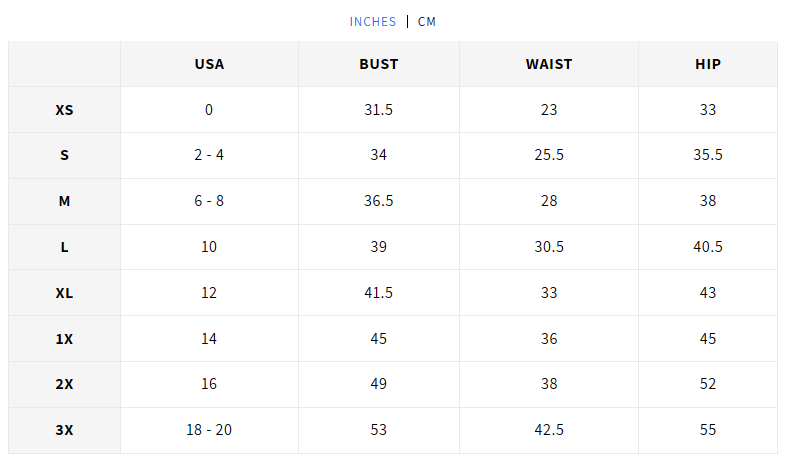Click the 31.5 bust cell for XS

click(379, 110)
